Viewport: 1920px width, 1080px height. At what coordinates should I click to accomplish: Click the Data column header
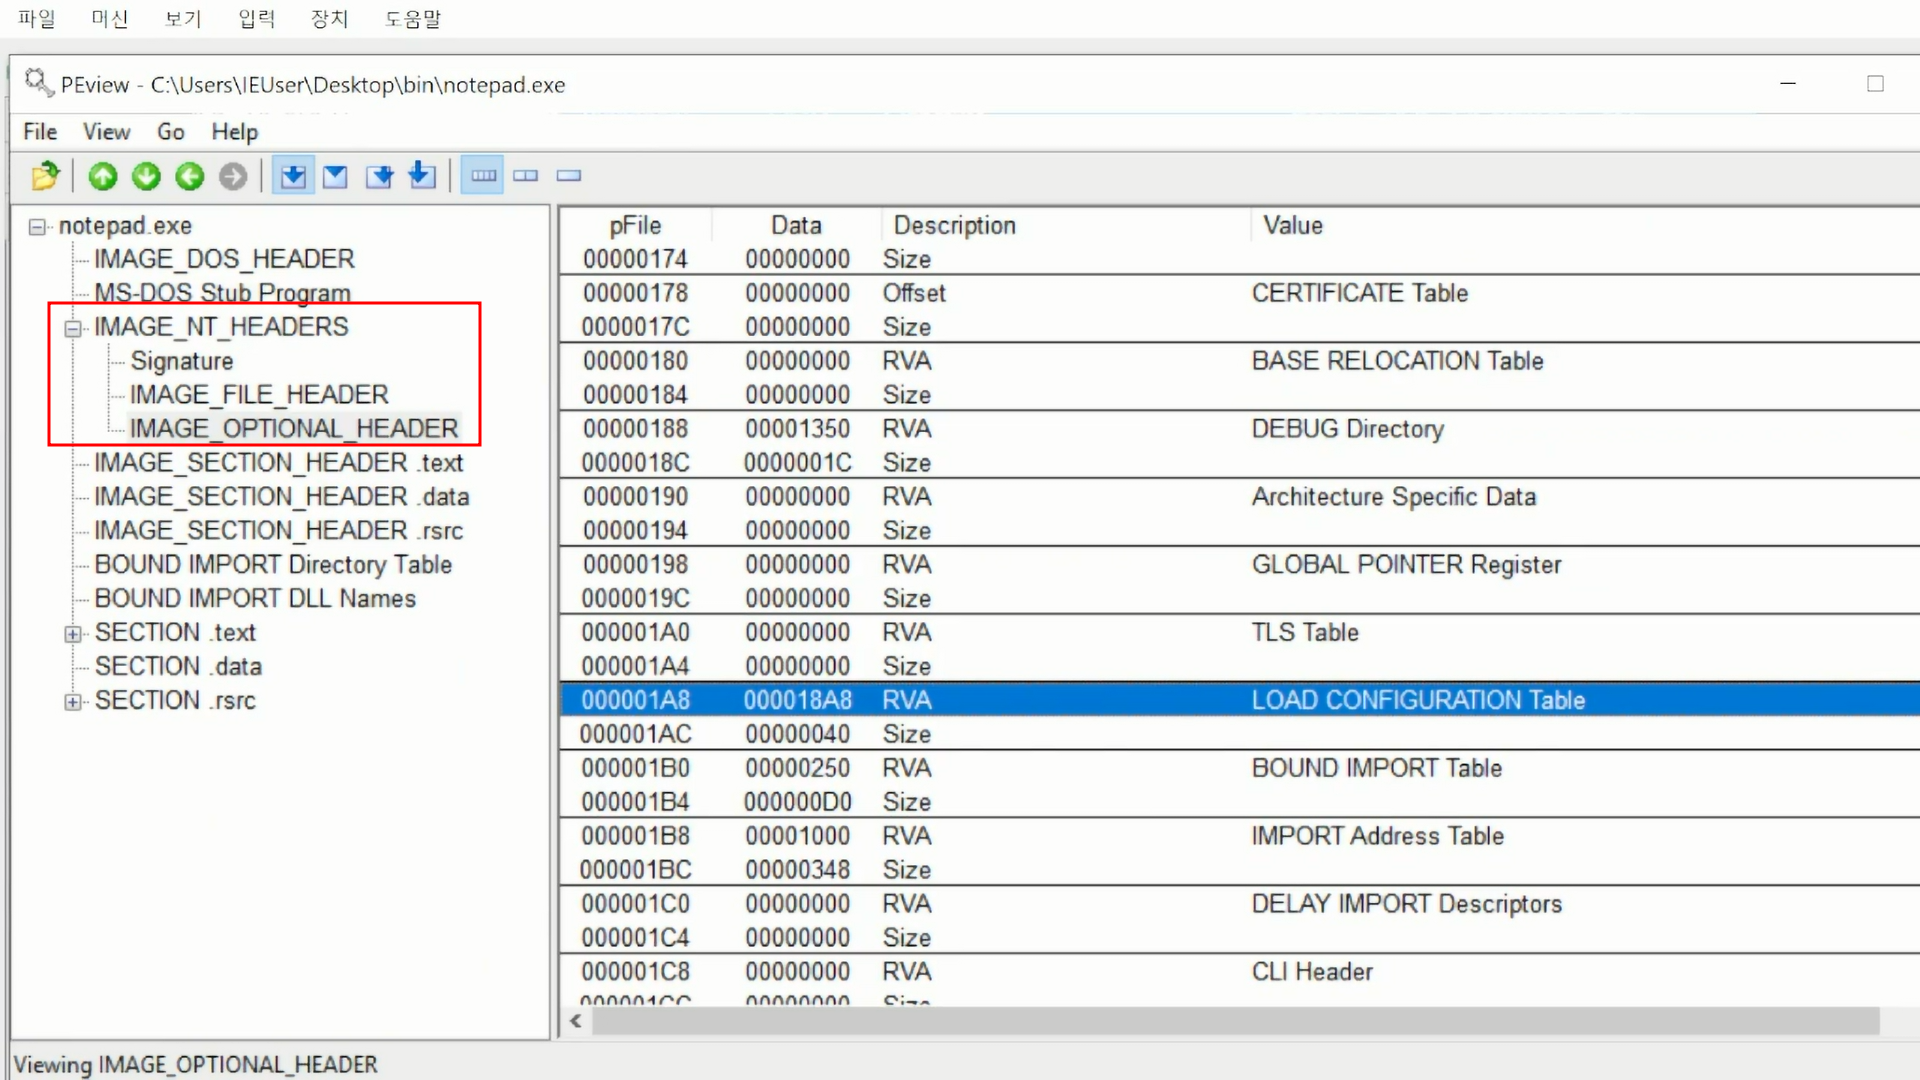pos(796,225)
